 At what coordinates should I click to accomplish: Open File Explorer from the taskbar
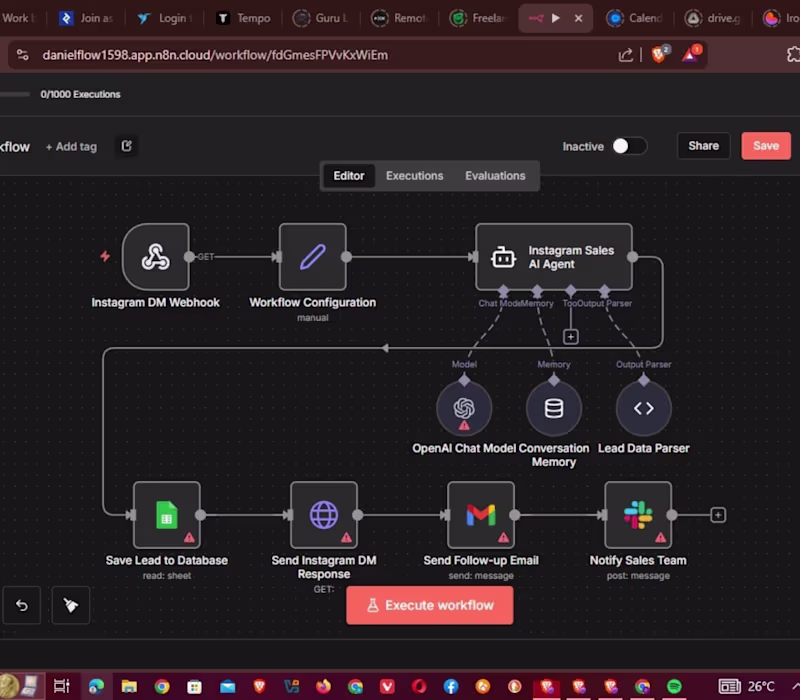(129, 686)
